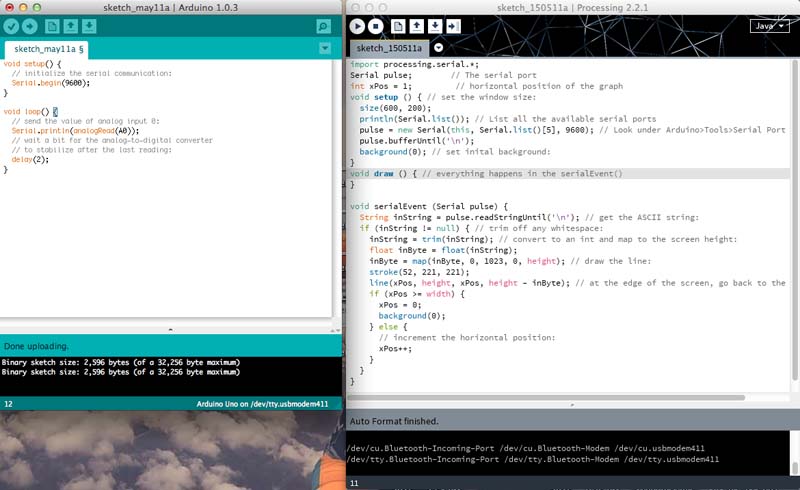Screen dimensions: 800x490
Task: Click the Verify checkmark button in Arduino
Action: point(11,26)
